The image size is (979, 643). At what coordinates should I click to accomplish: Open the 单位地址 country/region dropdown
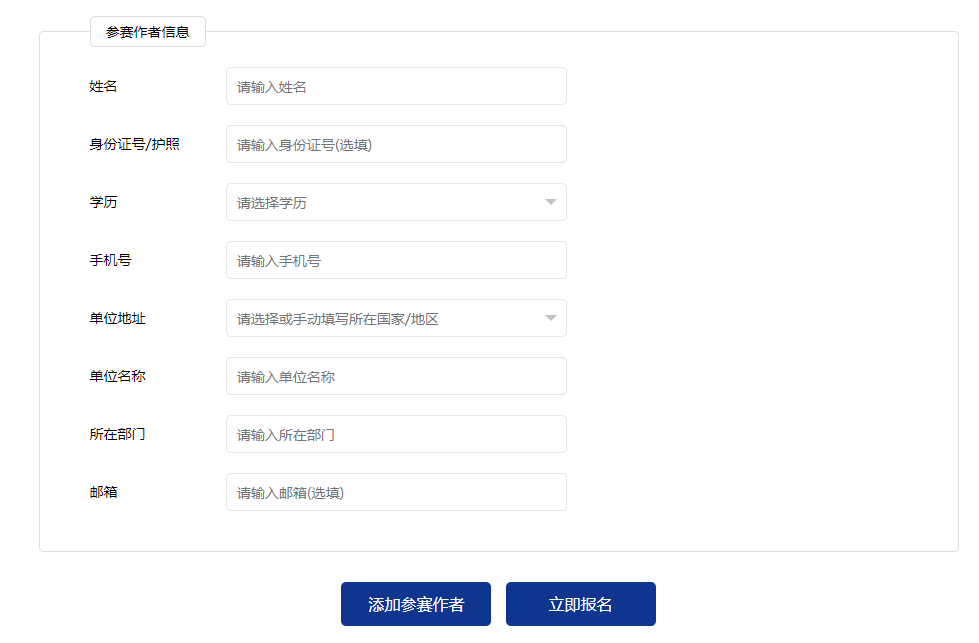coord(395,318)
